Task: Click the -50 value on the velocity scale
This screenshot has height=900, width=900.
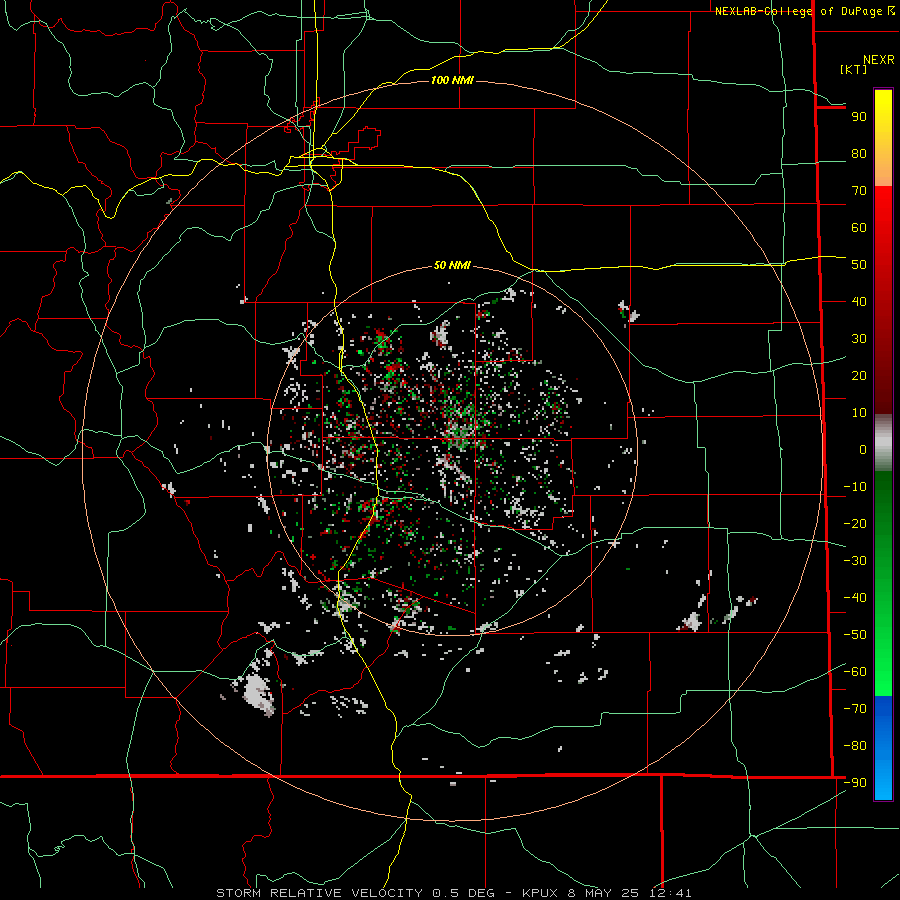Action: point(855,635)
